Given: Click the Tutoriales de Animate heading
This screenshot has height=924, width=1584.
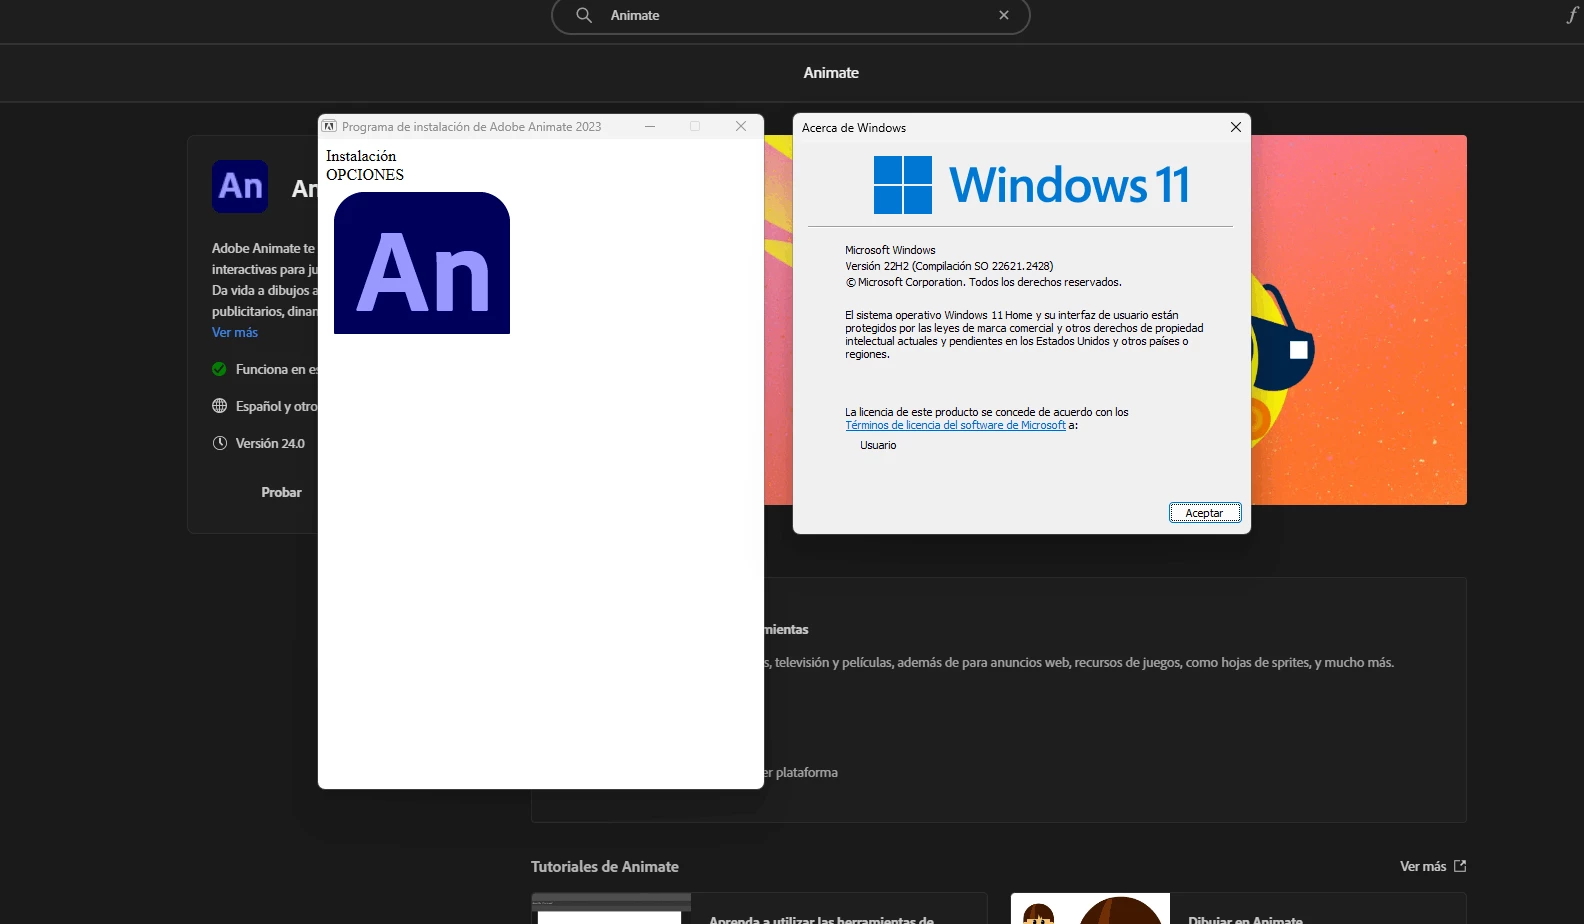Looking at the screenshot, I should pyautogui.click(x=605, y=867).
